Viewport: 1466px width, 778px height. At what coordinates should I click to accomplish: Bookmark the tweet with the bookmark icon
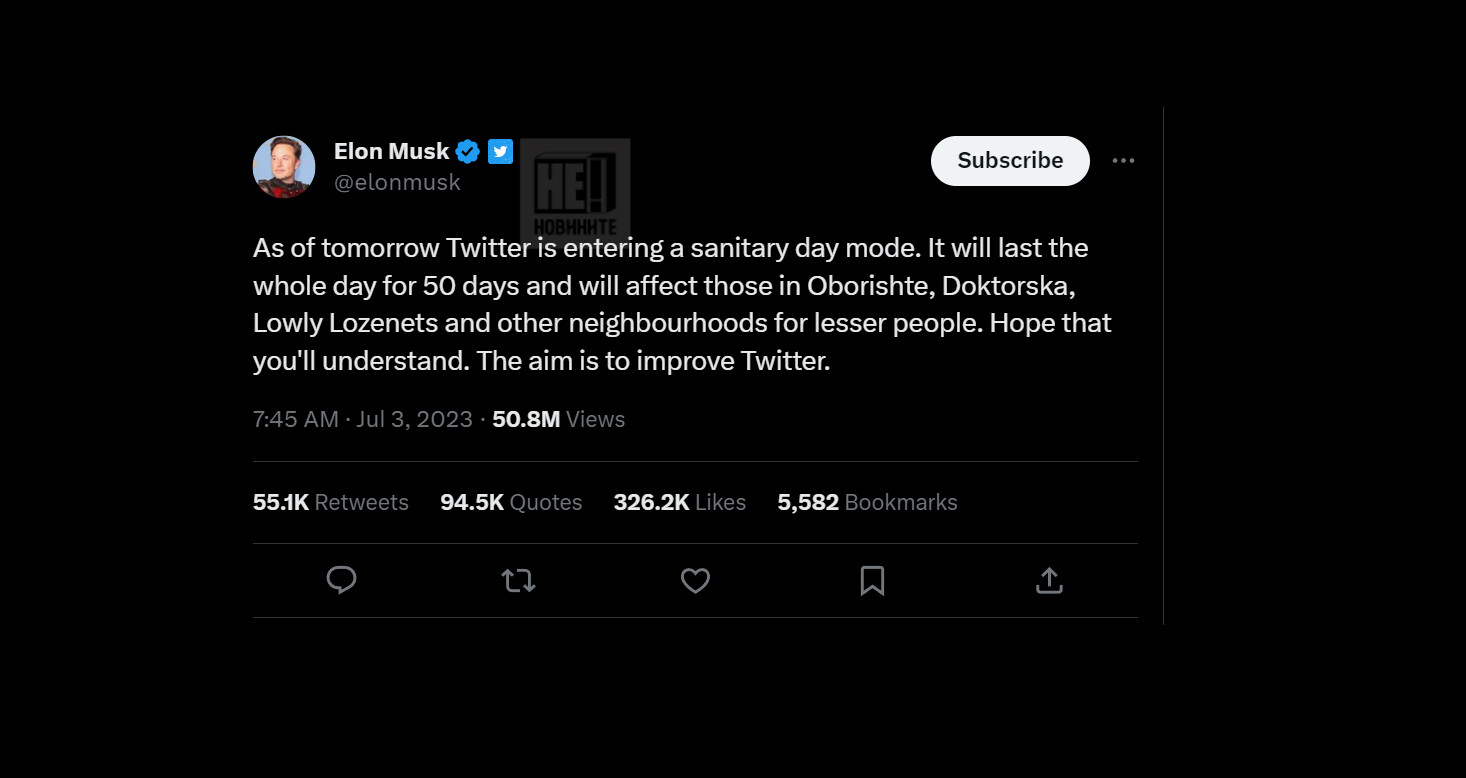pos(872,580)
